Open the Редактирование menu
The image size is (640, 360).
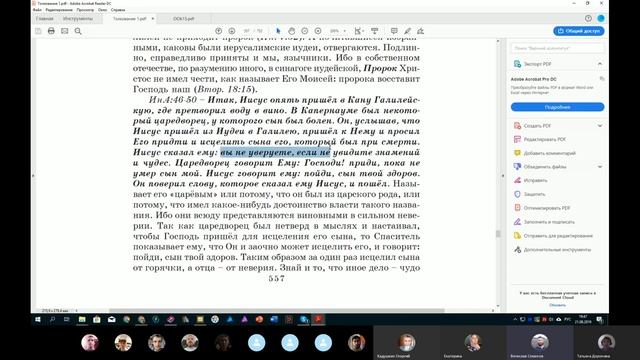point(59,10)
